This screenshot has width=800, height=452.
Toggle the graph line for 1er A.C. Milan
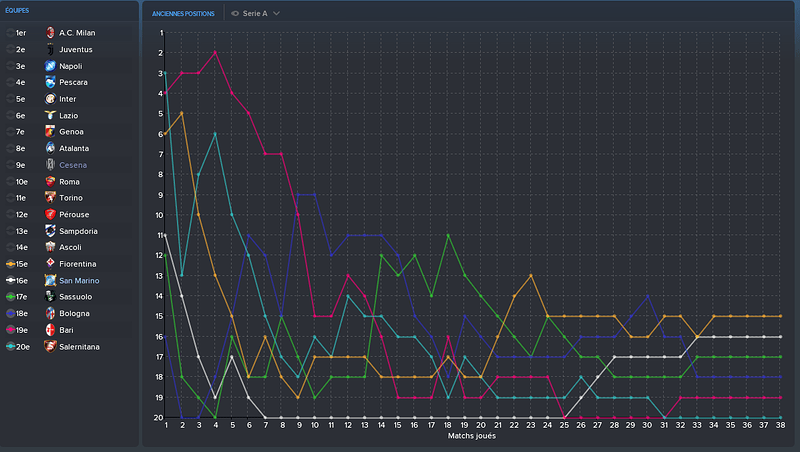tap(10, 33)
